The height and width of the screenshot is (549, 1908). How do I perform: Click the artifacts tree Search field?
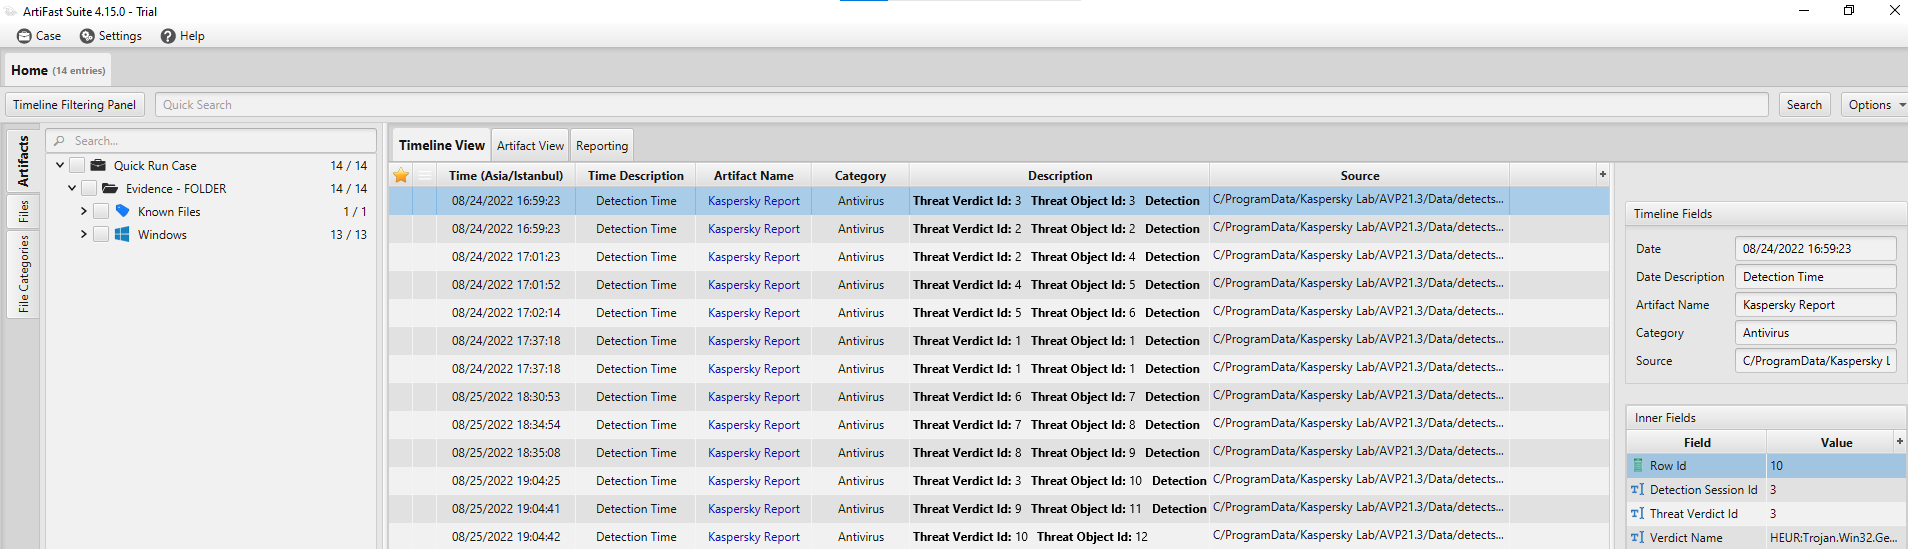pyautogui.click(x=211, y=141)
